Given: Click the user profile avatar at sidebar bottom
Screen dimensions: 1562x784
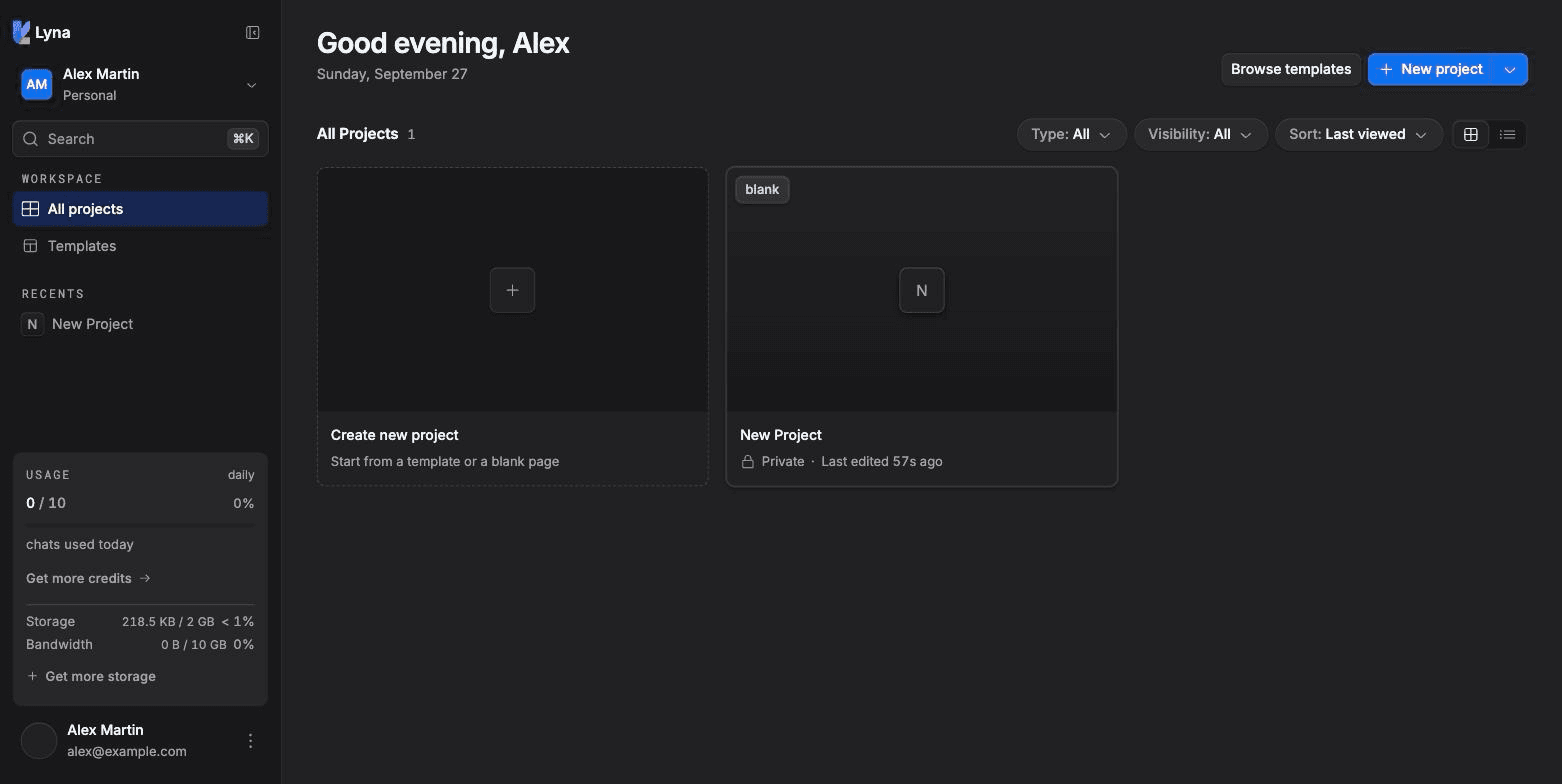Looking at the screenshot, I should click(x=39, y=741).
